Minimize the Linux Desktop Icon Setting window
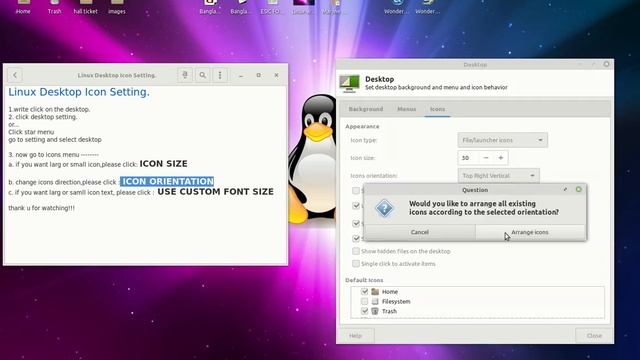 tap(241, 75)
